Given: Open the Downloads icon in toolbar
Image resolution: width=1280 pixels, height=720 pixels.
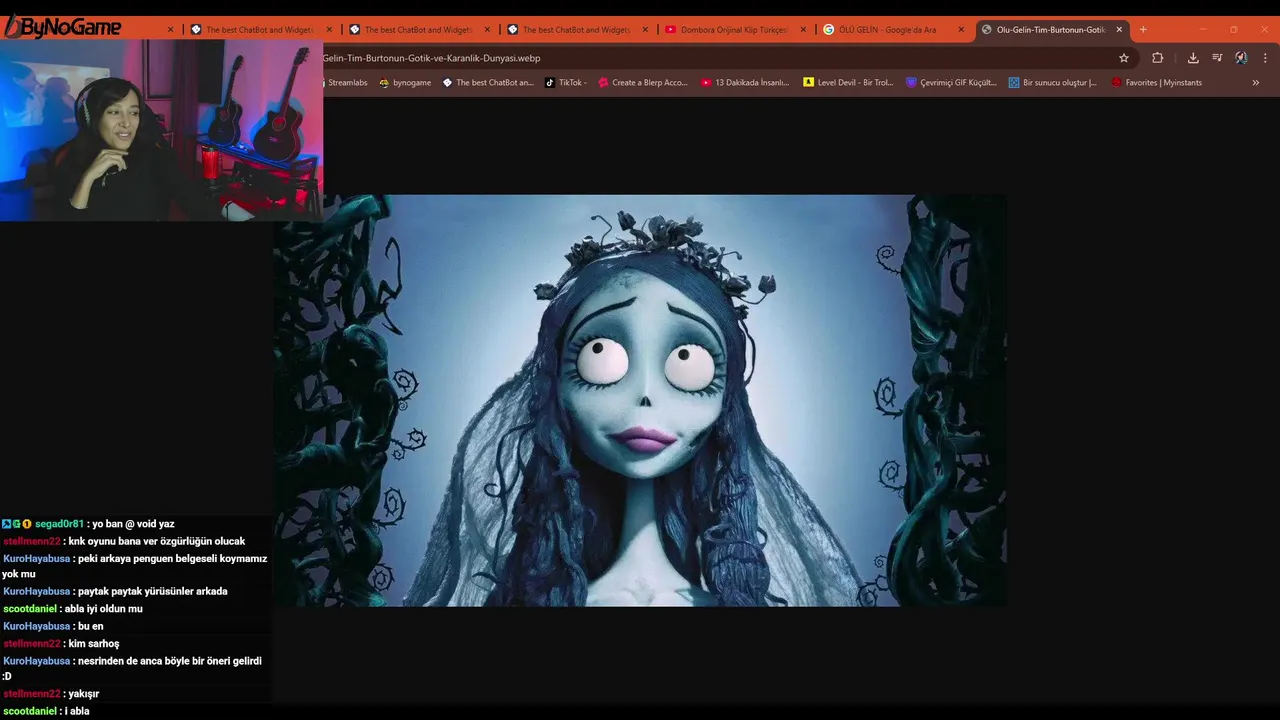Looking at the screenshot, I should (x=1193, y=58).
